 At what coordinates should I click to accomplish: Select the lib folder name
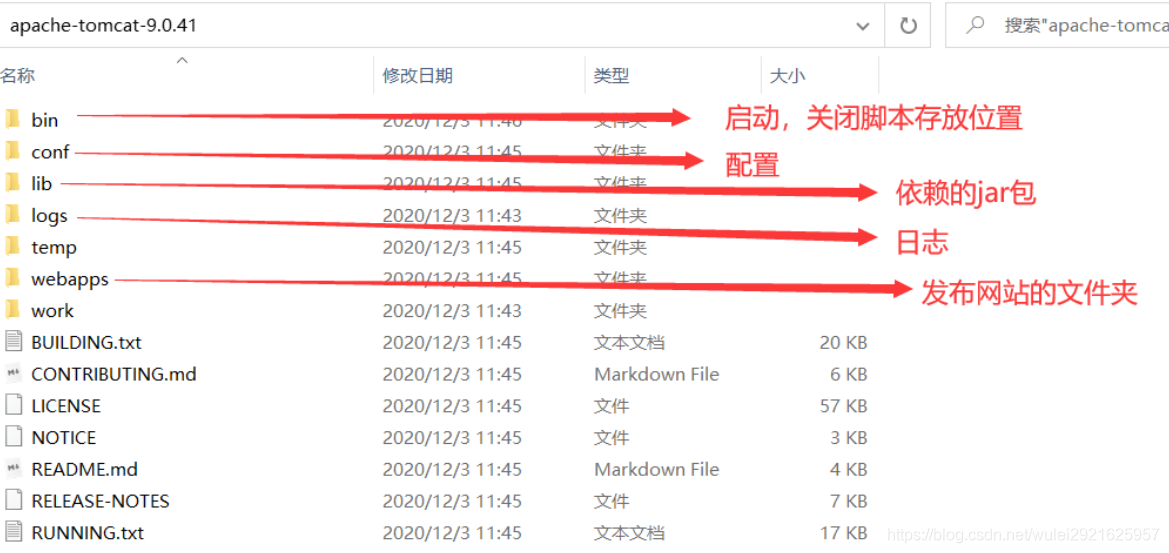(x=42, y=183)
